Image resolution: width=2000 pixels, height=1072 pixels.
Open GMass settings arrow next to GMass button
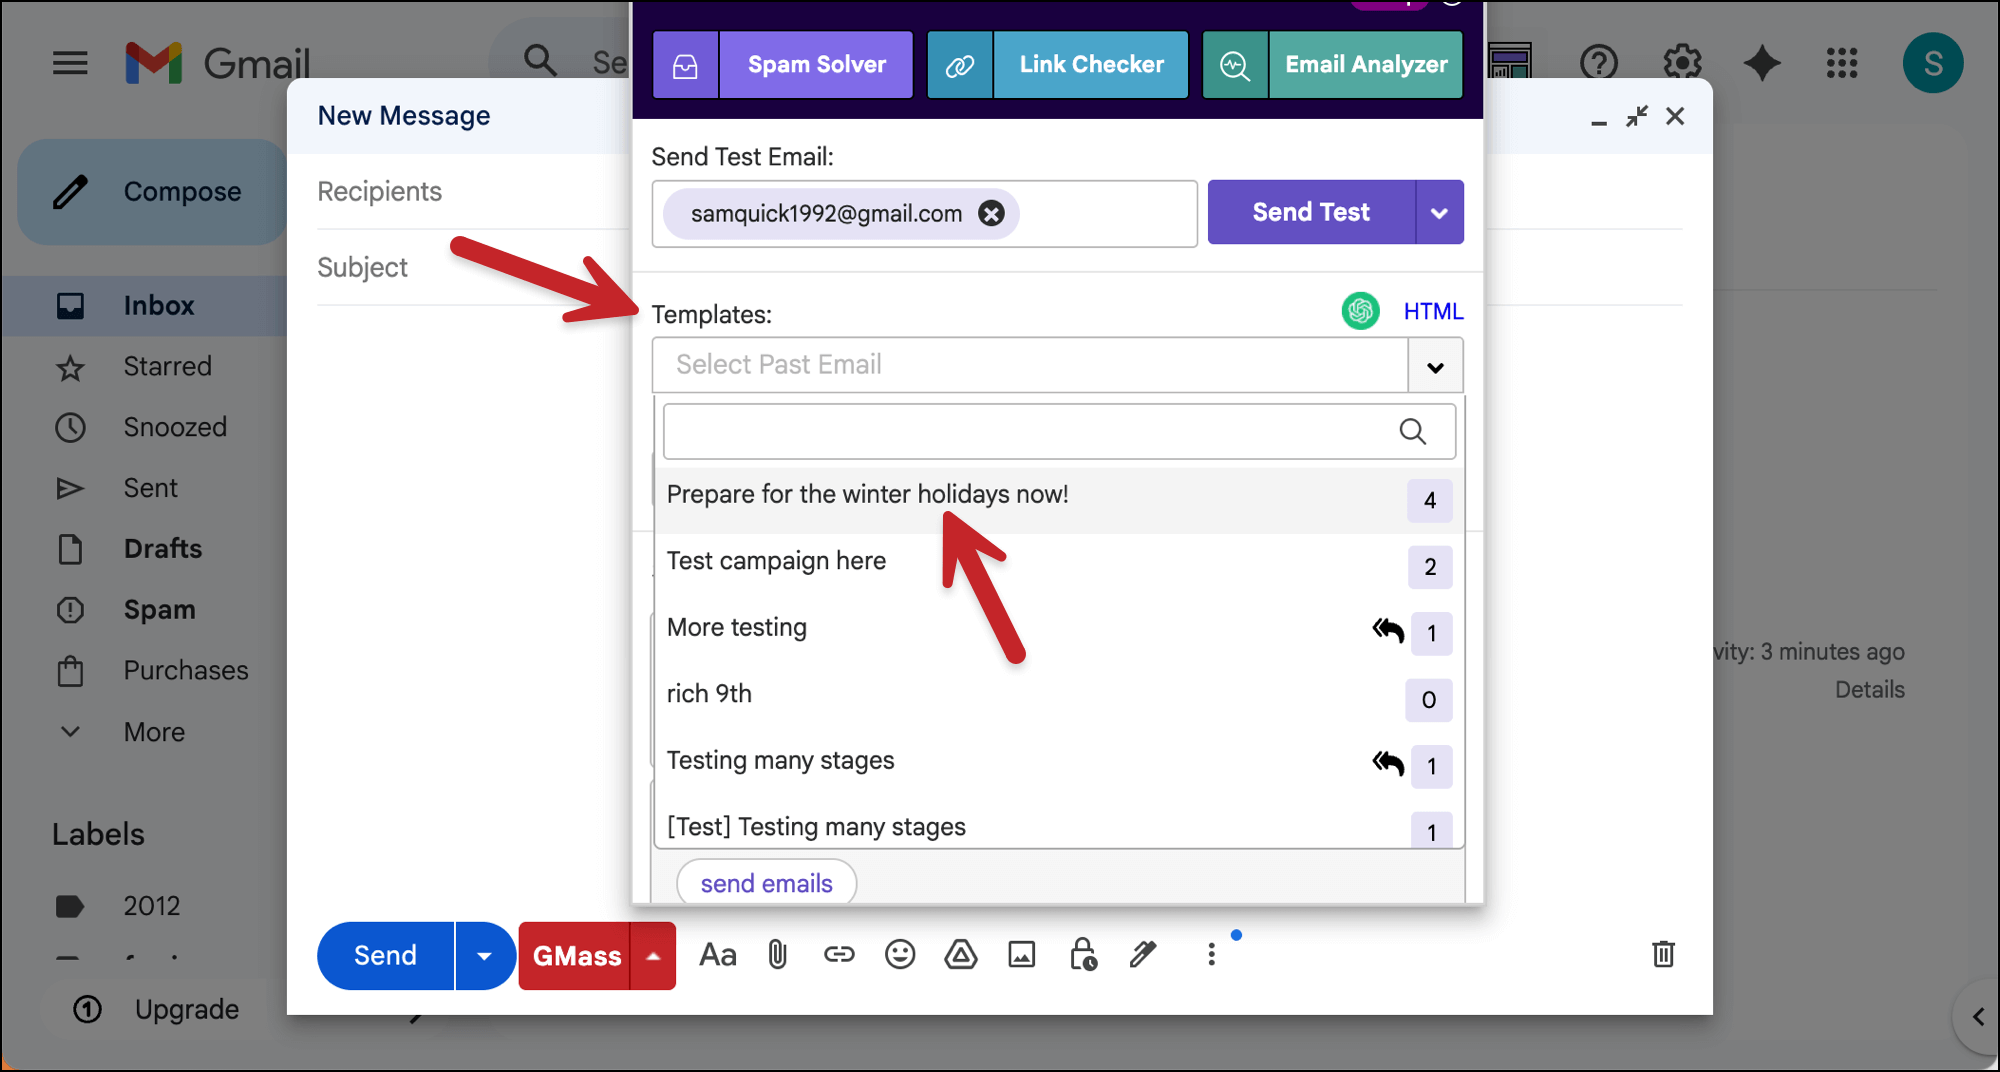[x=653, y=956]
